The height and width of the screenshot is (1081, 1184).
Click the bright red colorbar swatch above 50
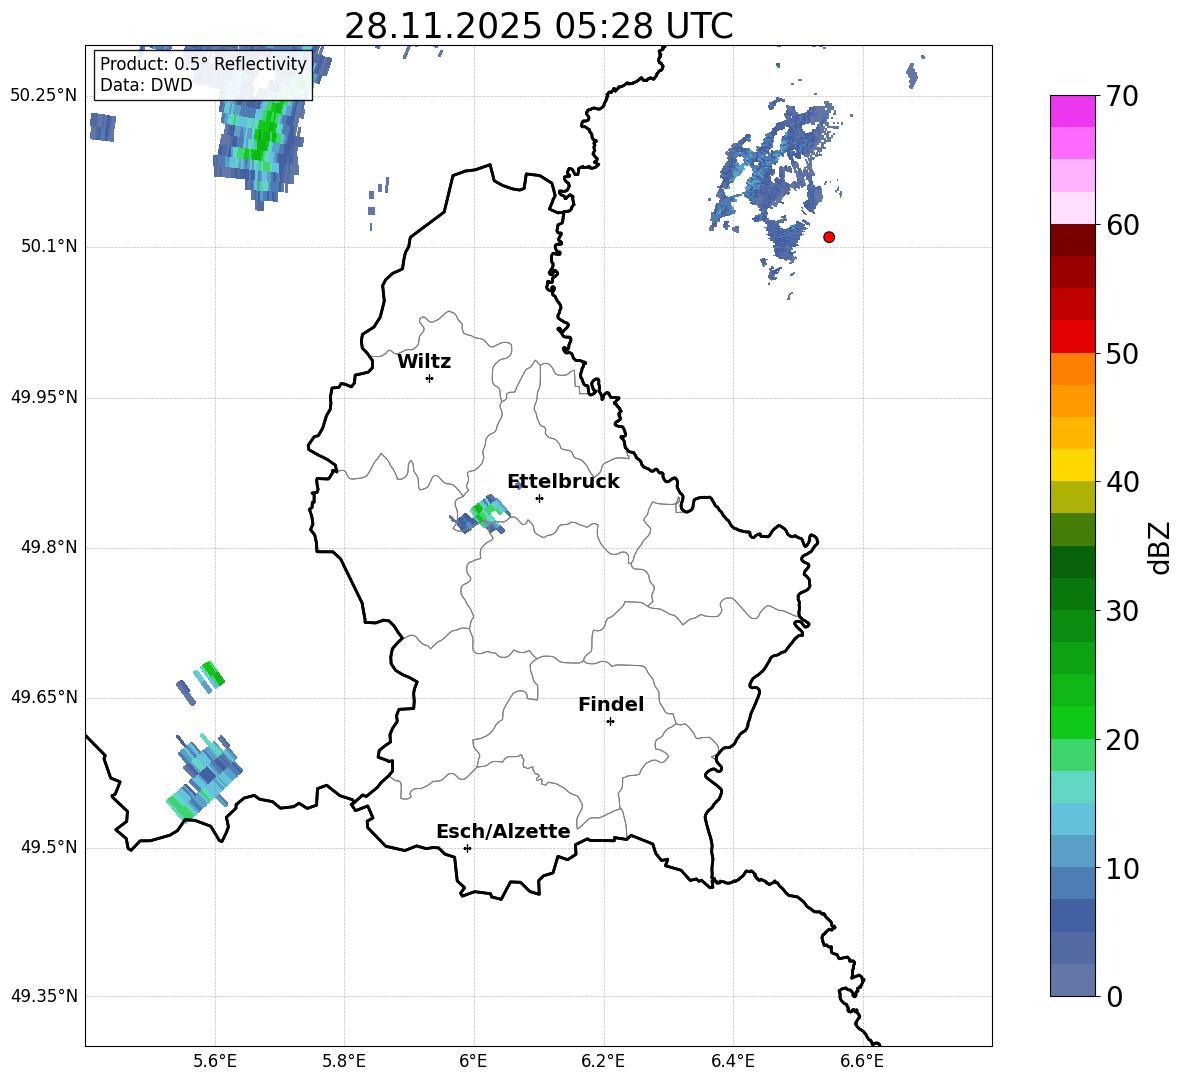click(1072, 337)
